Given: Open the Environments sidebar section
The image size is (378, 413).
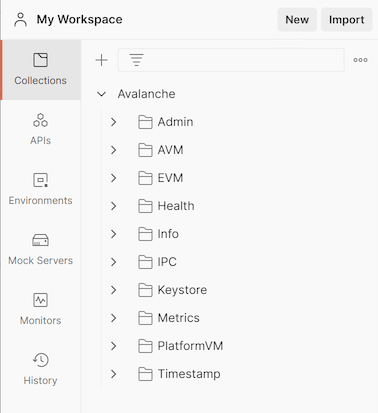Looking at the screenshot, I should (x=40, y=190).
